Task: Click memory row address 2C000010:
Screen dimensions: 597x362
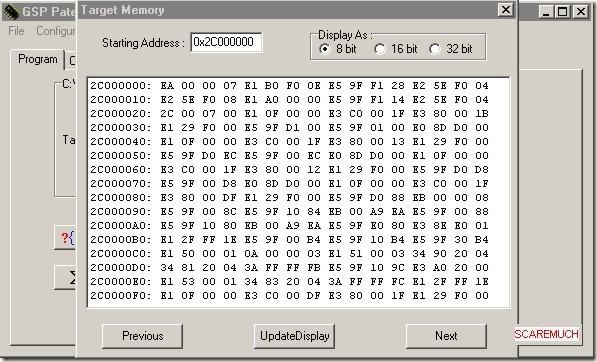Action: click(x=121, y=99)
